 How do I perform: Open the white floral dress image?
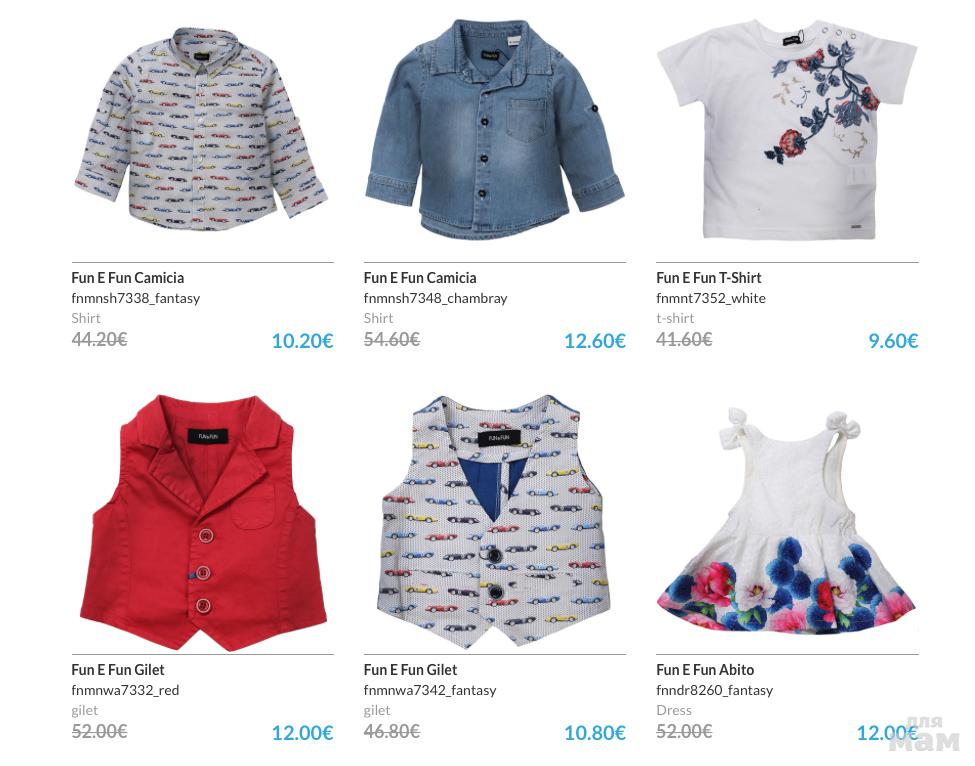[786, 521]
